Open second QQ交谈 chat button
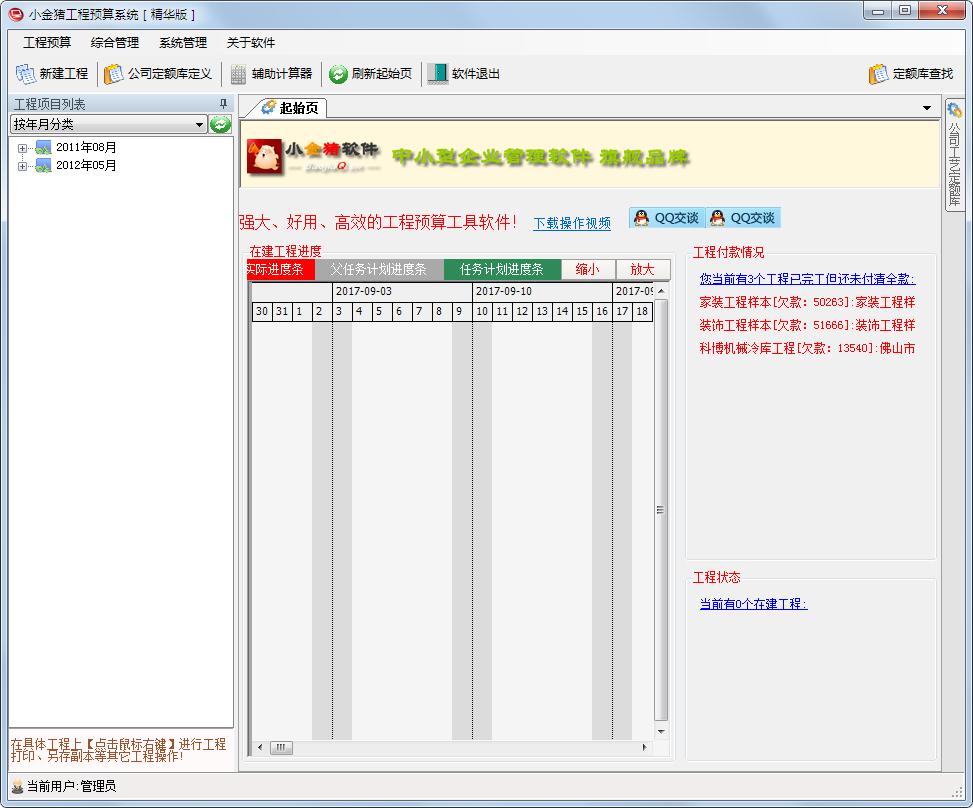The height and width of the screenshot is (808, 973). 743,218
